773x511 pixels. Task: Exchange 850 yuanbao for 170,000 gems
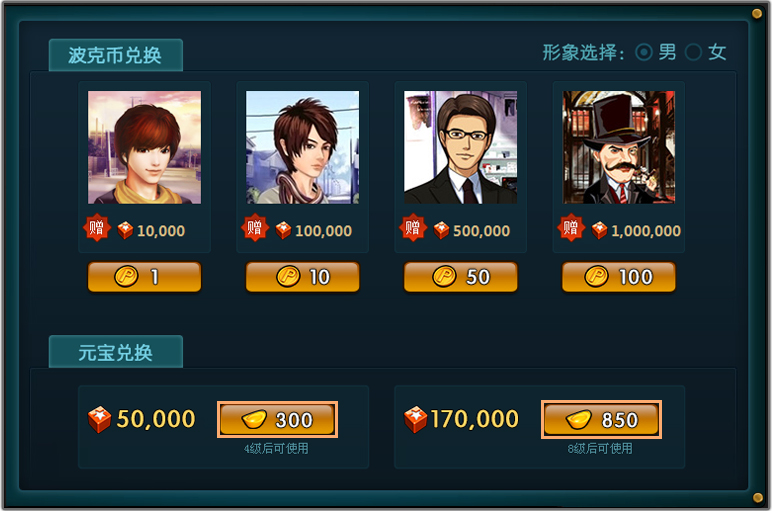(x=601, y=419)
